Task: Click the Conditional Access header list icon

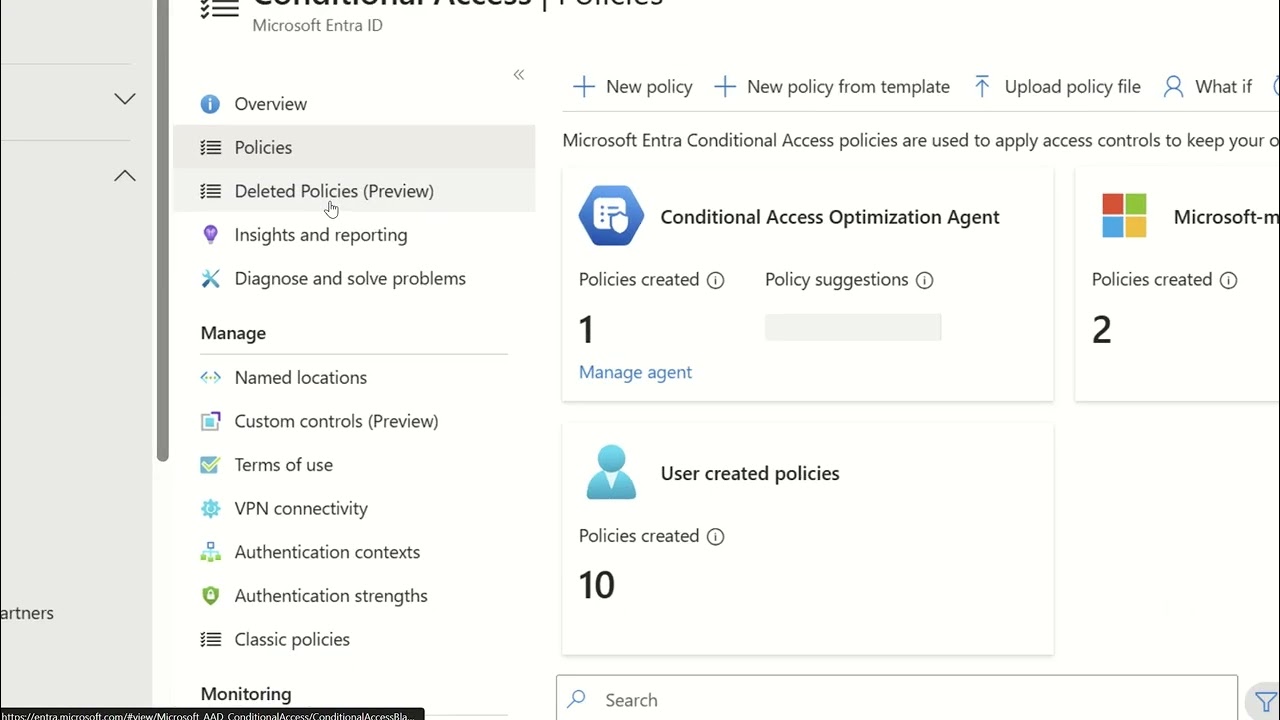Action: (219, 8)
